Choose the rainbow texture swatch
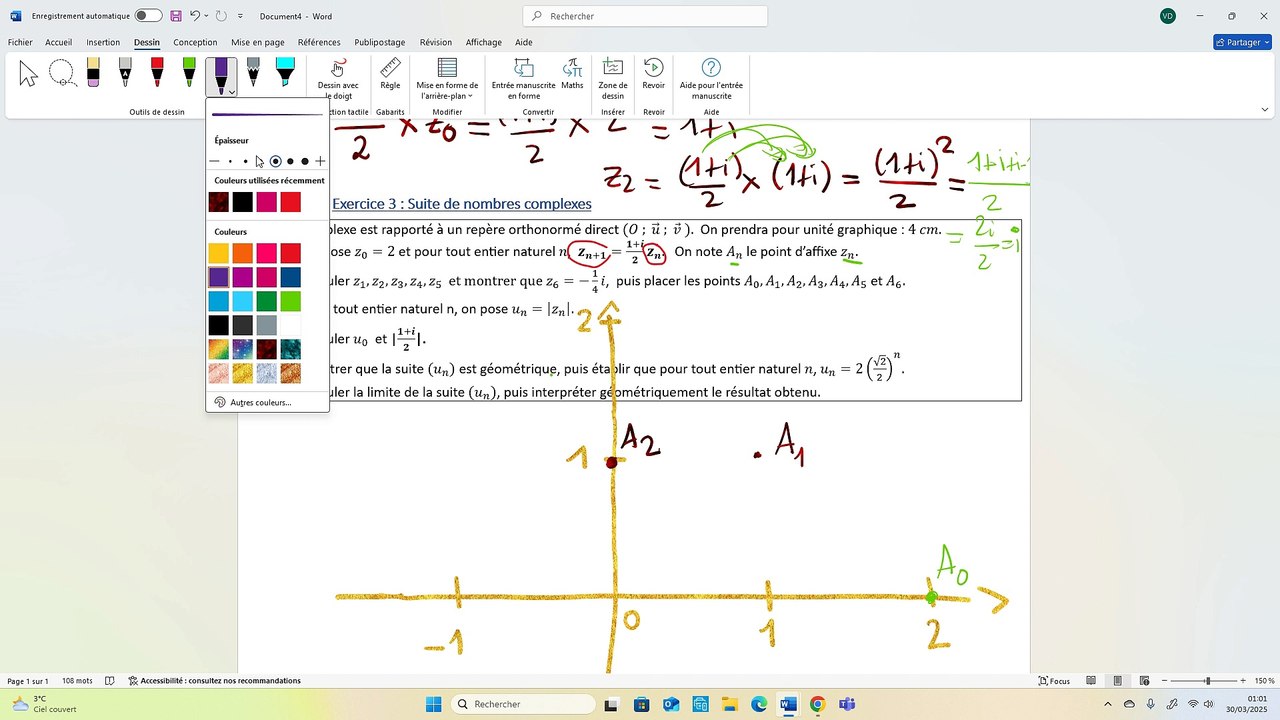The width and height of the screenshot is (1280, 720). (x=218, y=349)
